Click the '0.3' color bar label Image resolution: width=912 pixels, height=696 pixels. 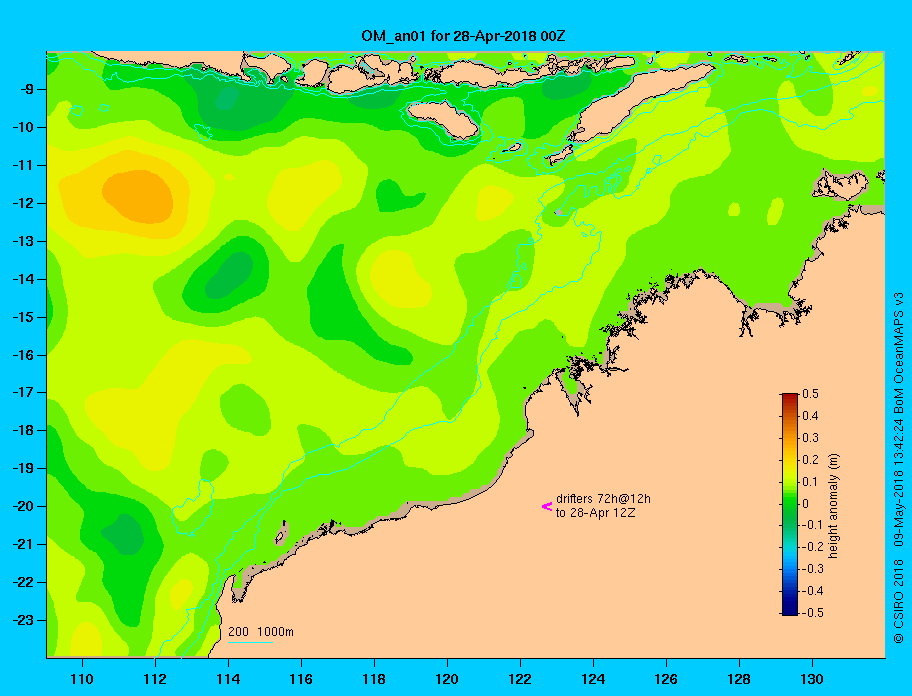tap(810, 438)
